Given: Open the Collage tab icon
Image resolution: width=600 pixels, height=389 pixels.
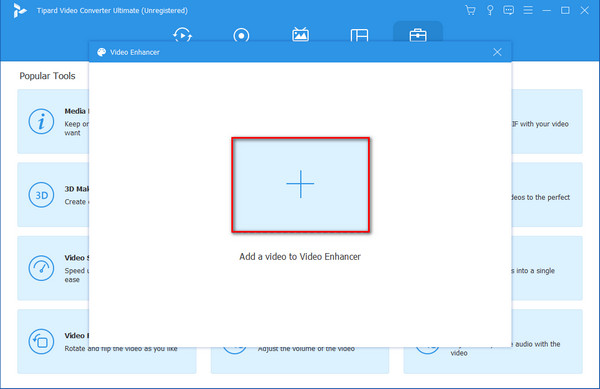Looking at the screenshot, I should [x=359, y=36].
